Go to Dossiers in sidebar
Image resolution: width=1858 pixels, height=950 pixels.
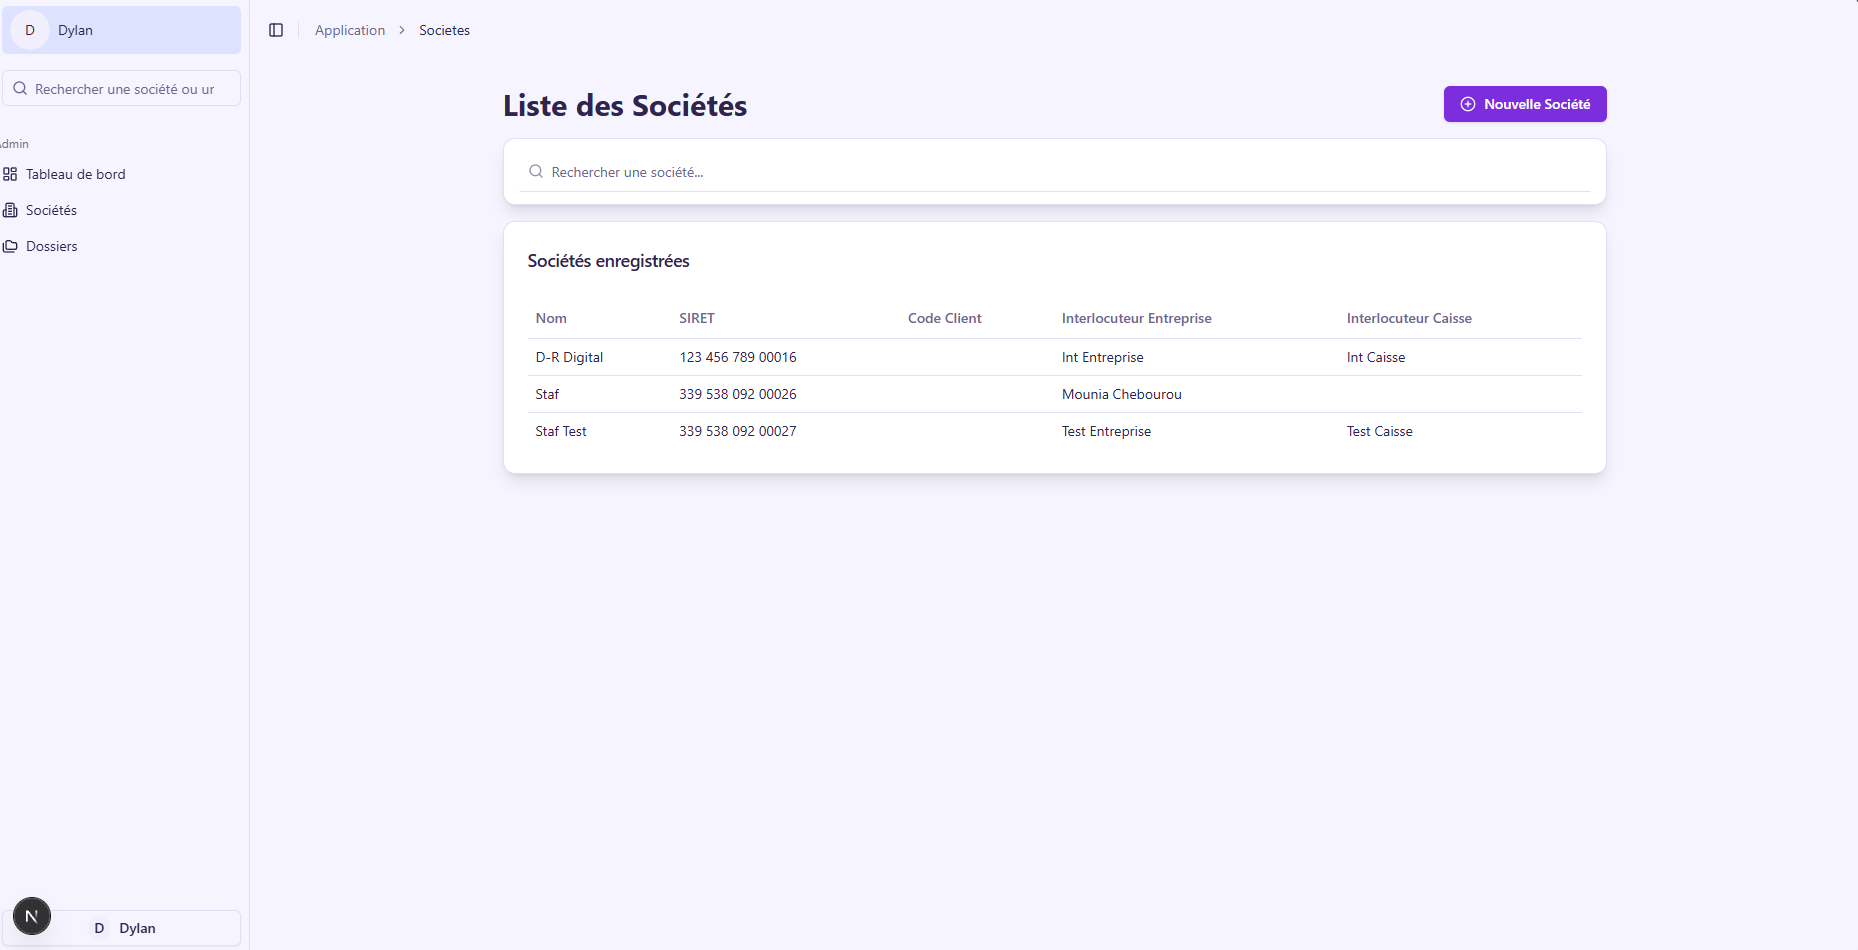click(x=52, y=246)
